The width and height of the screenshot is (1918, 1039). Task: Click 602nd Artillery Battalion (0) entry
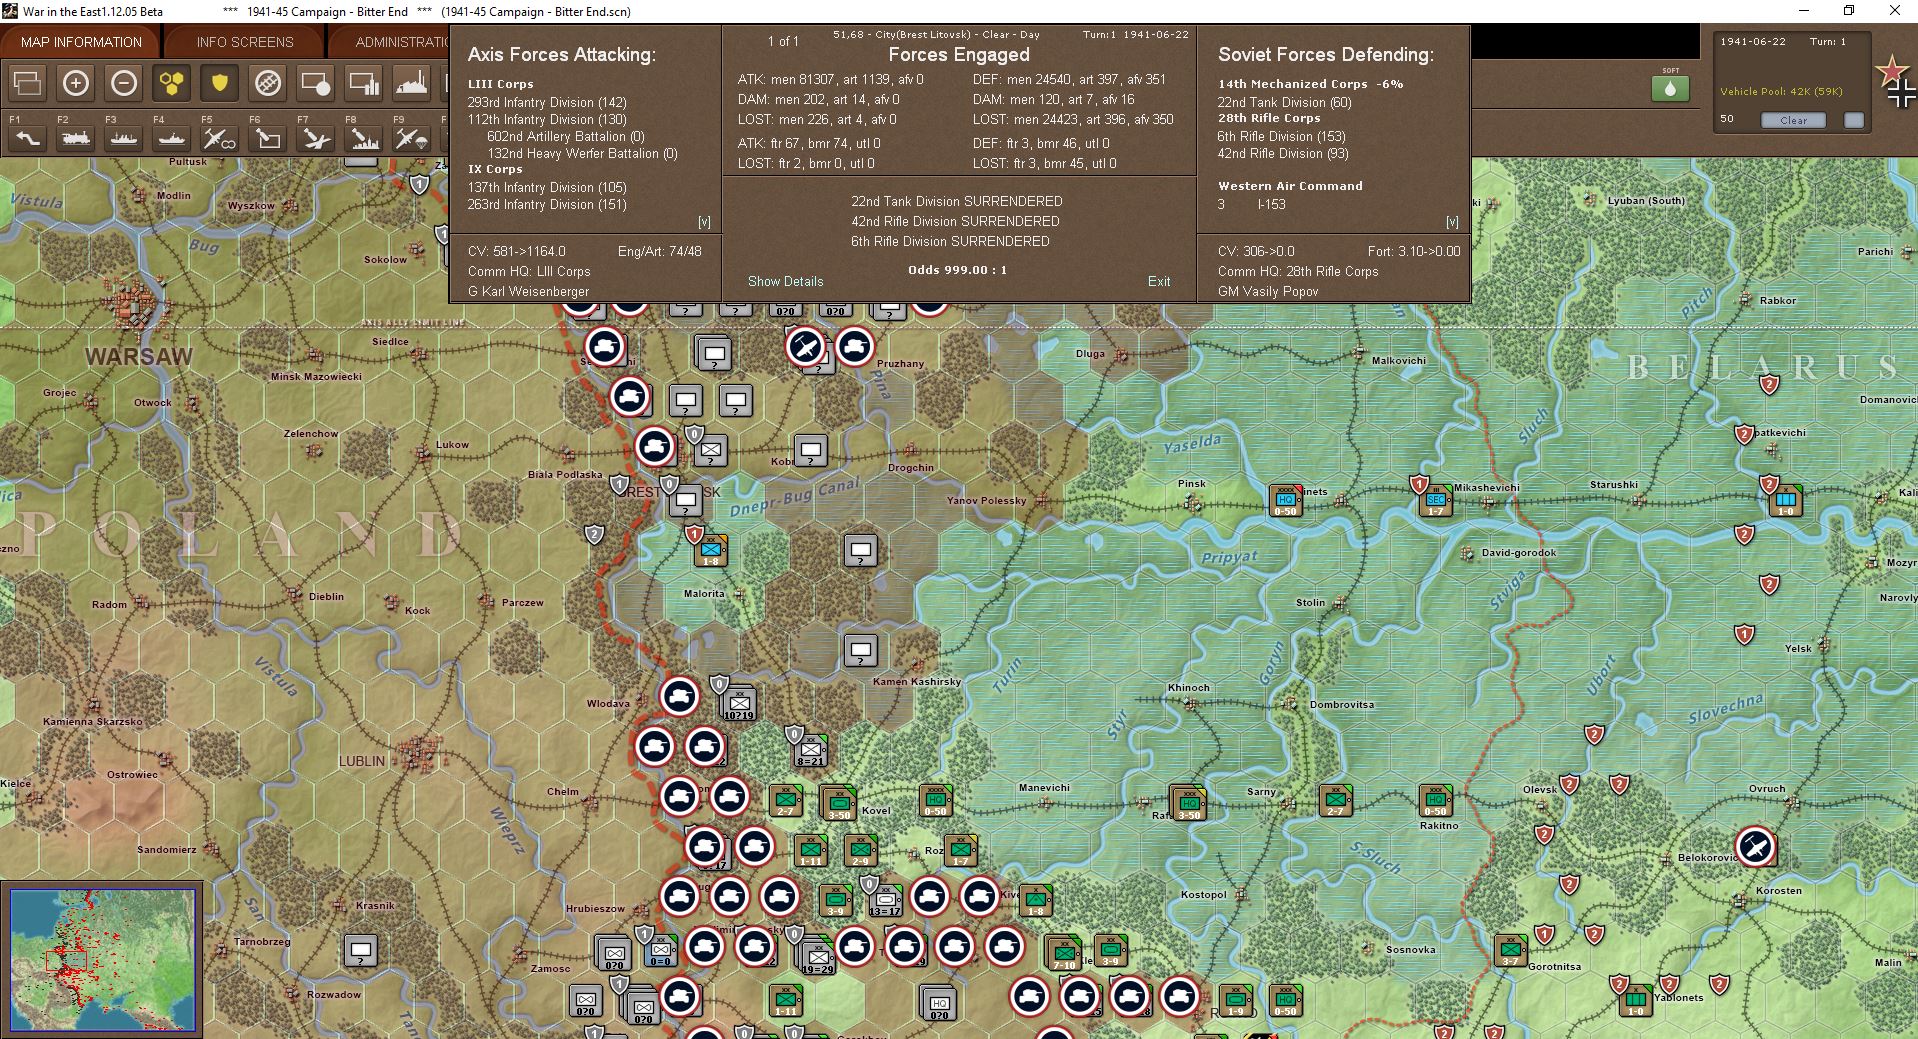coord(566,136)
